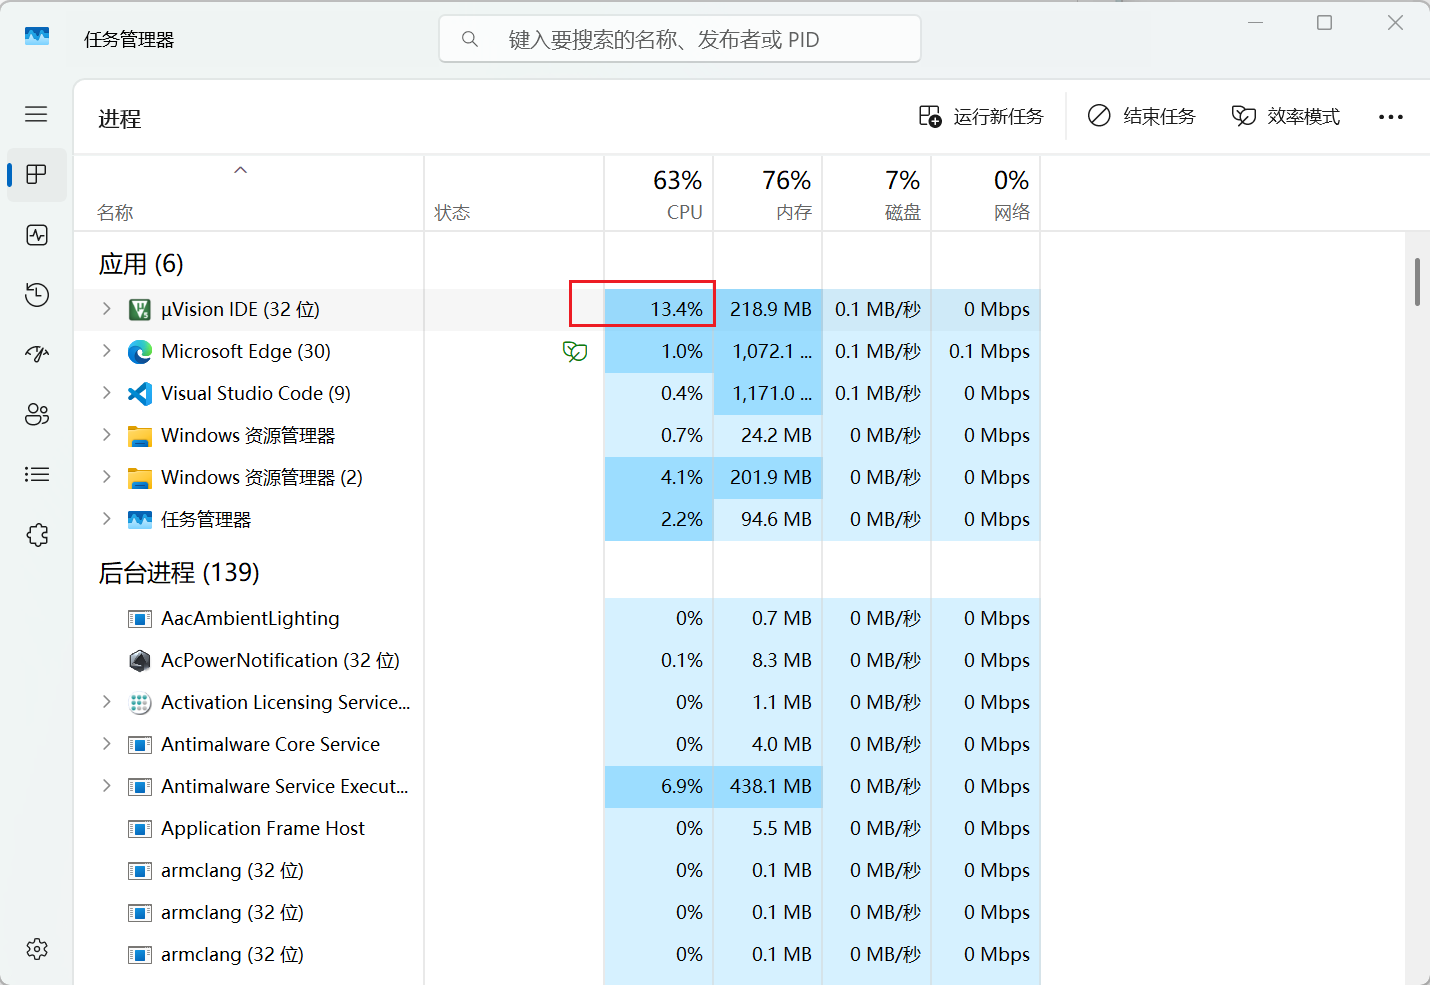Image resolution: width=1430 pixels, height=985 pixels.
Task: Focus the search box for name or PID
Action: pos(680,39)
